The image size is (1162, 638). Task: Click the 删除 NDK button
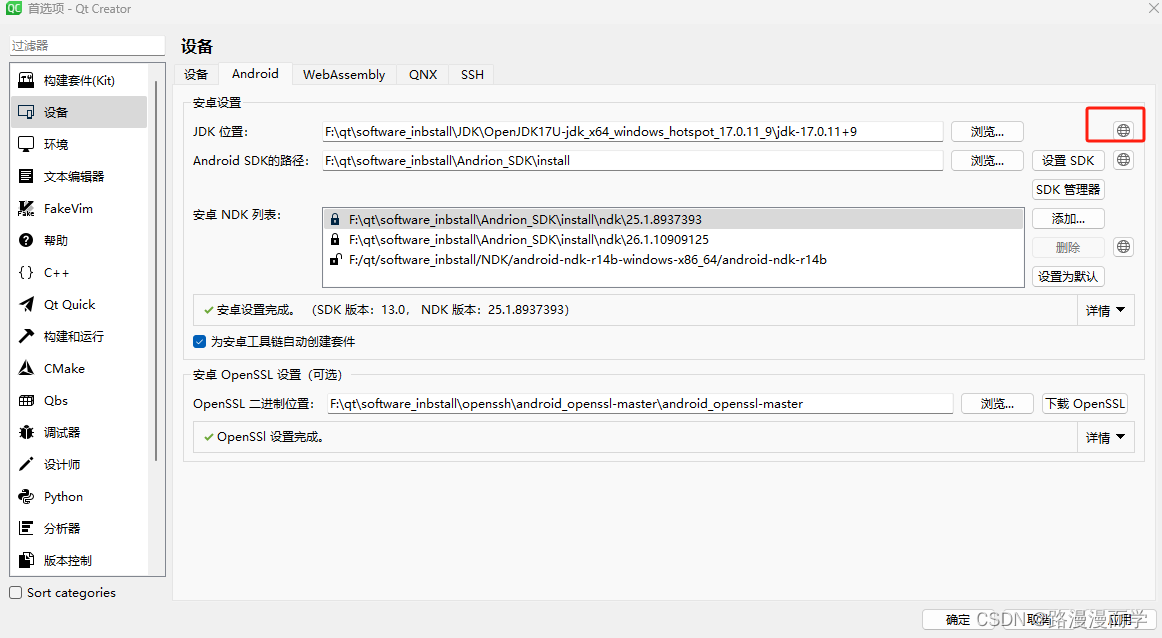coord(1068,247)
